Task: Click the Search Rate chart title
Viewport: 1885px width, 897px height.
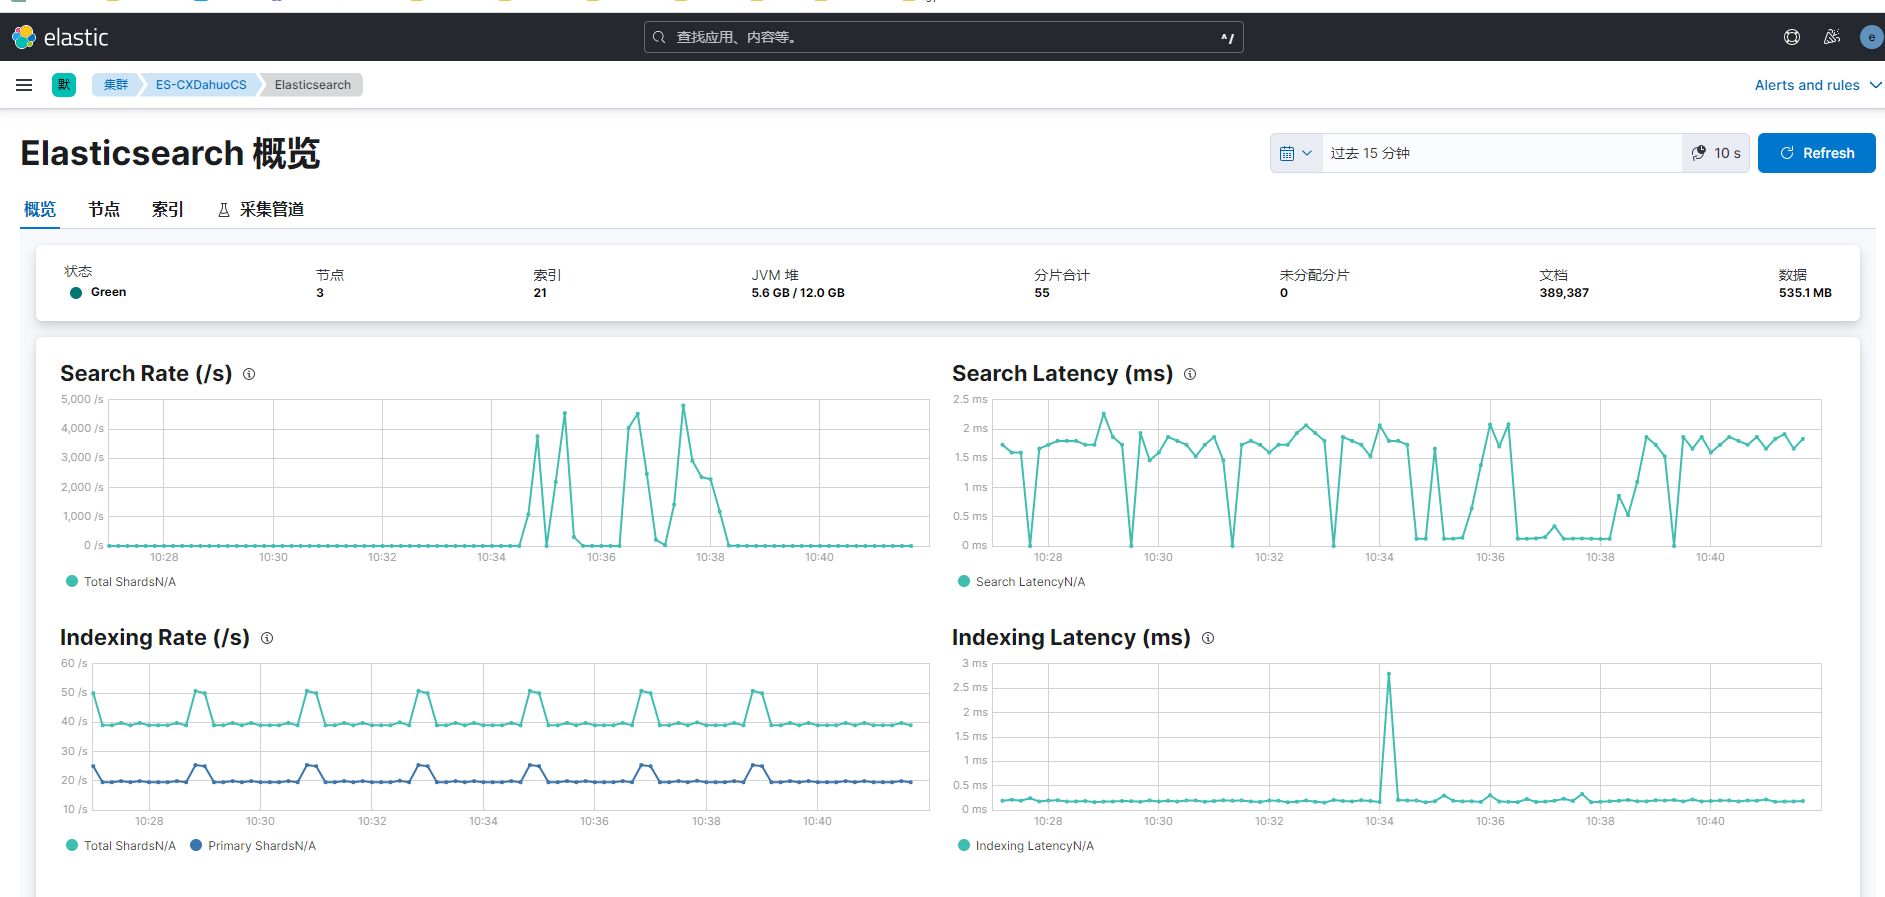Action: 146,374
